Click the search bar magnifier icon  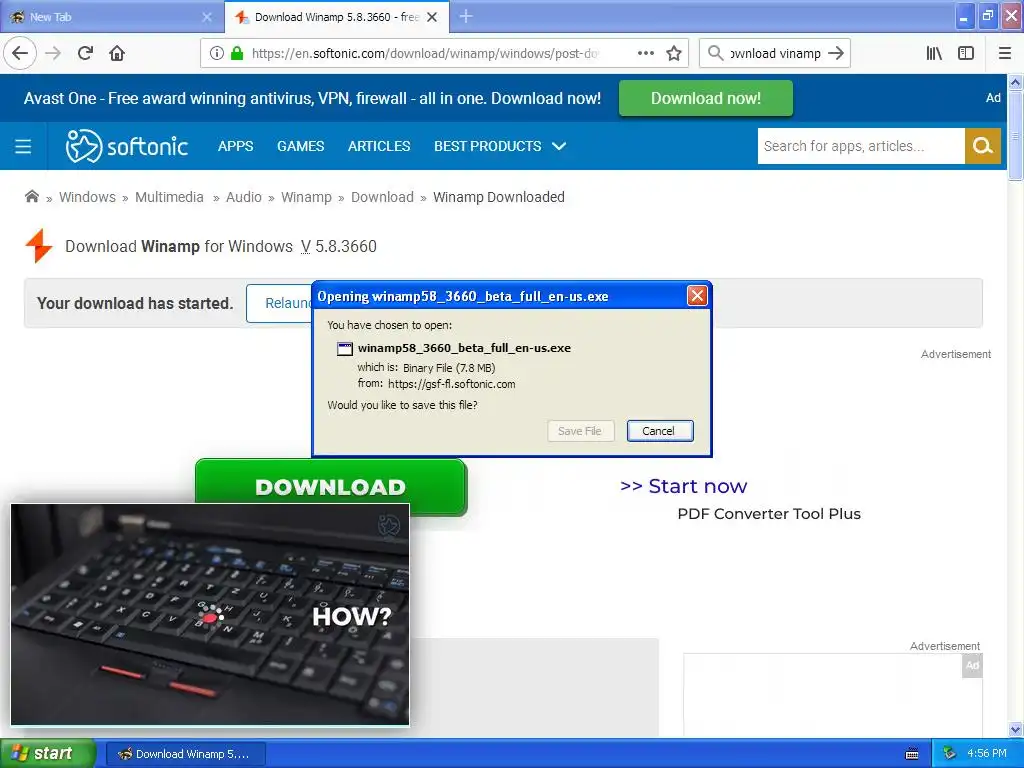click(x=716, y=53)
